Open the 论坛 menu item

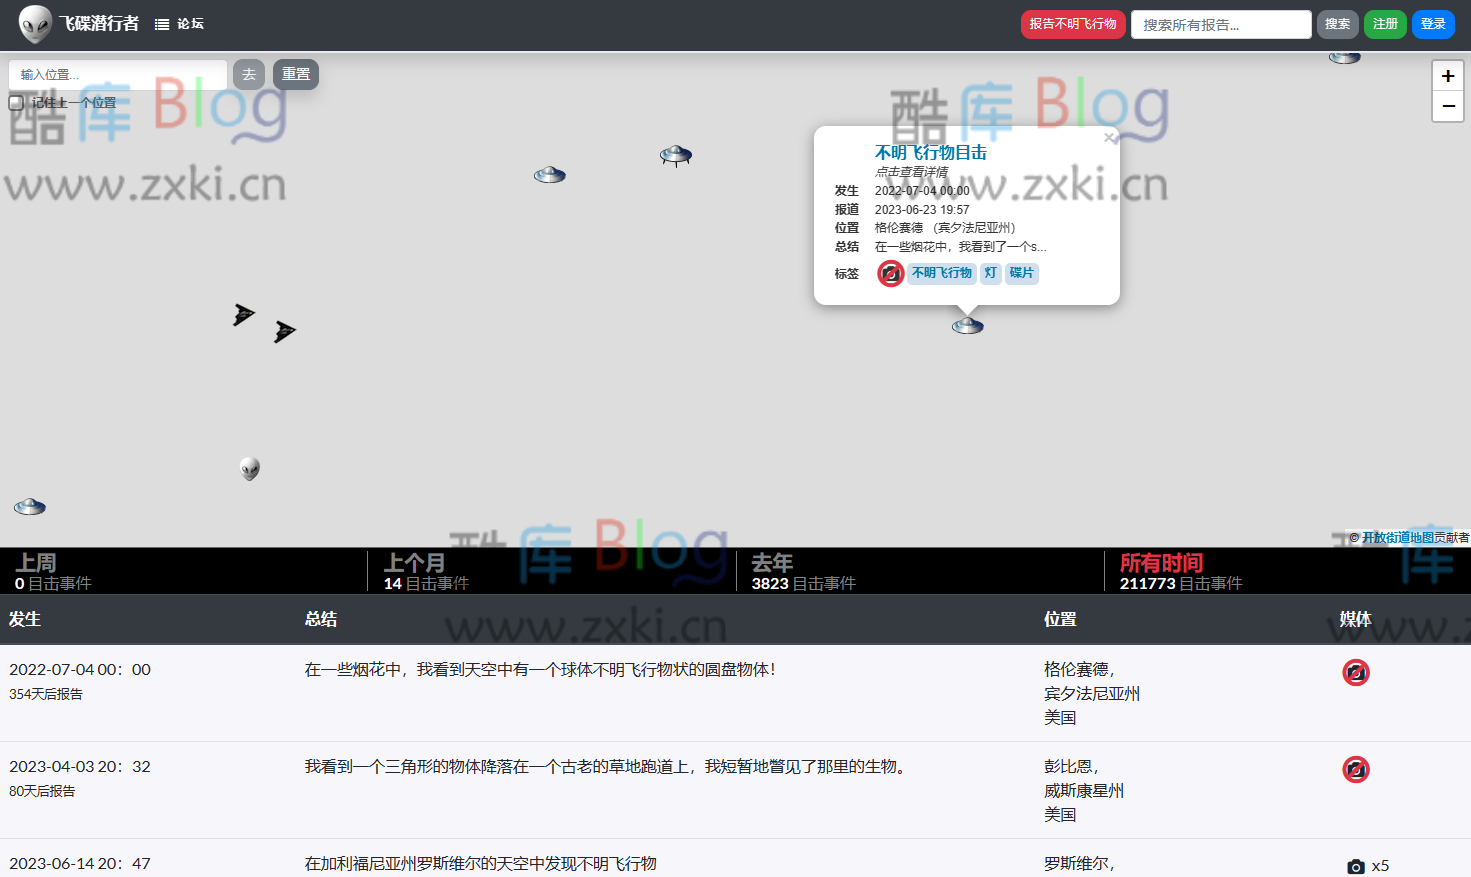[180, 23]
